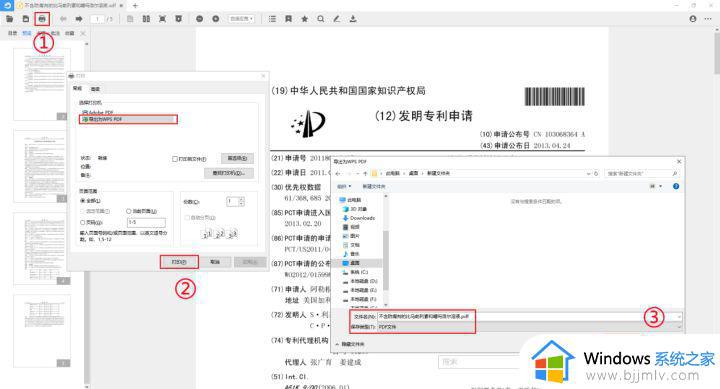
Task: Open the first page thumbnail
Action: click(x=42, y=84)
